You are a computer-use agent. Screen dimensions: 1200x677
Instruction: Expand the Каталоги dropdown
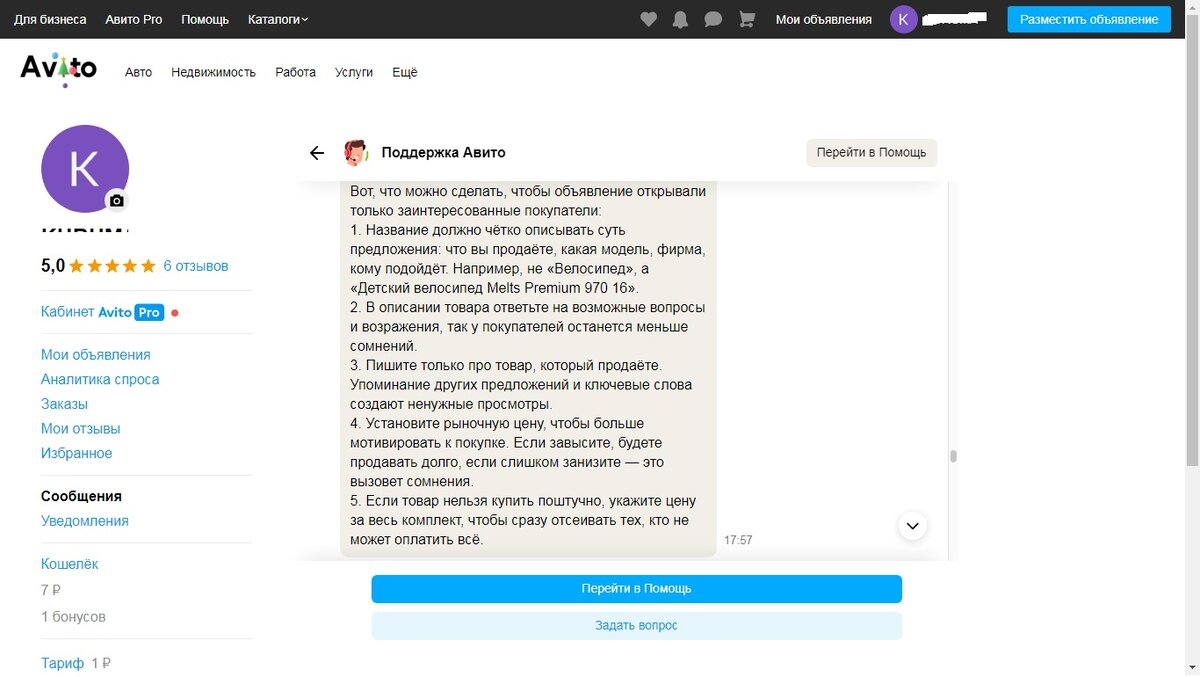pyautogui.click(x=278, y=19)
